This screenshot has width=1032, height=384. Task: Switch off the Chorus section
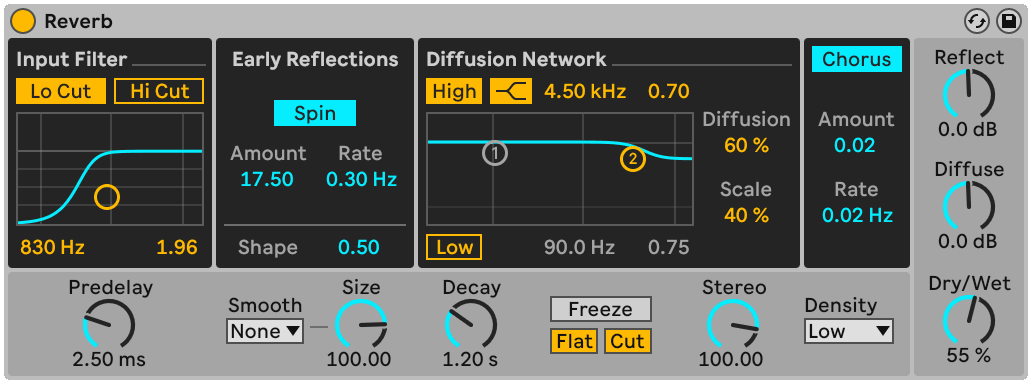[x=856, y=59]
